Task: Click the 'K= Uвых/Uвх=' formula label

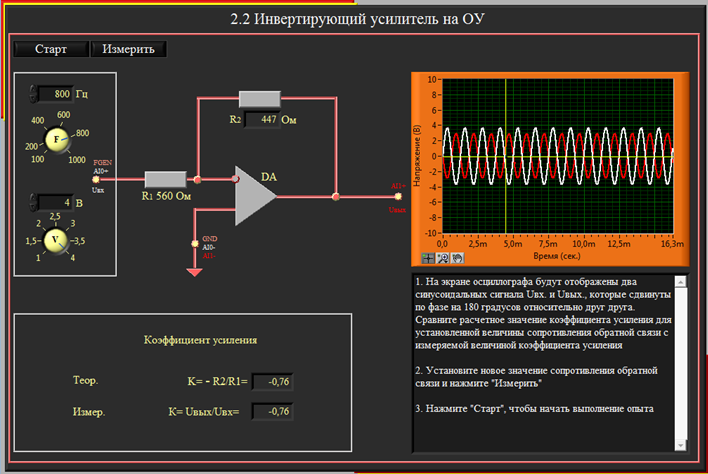Action: [204, 412]
